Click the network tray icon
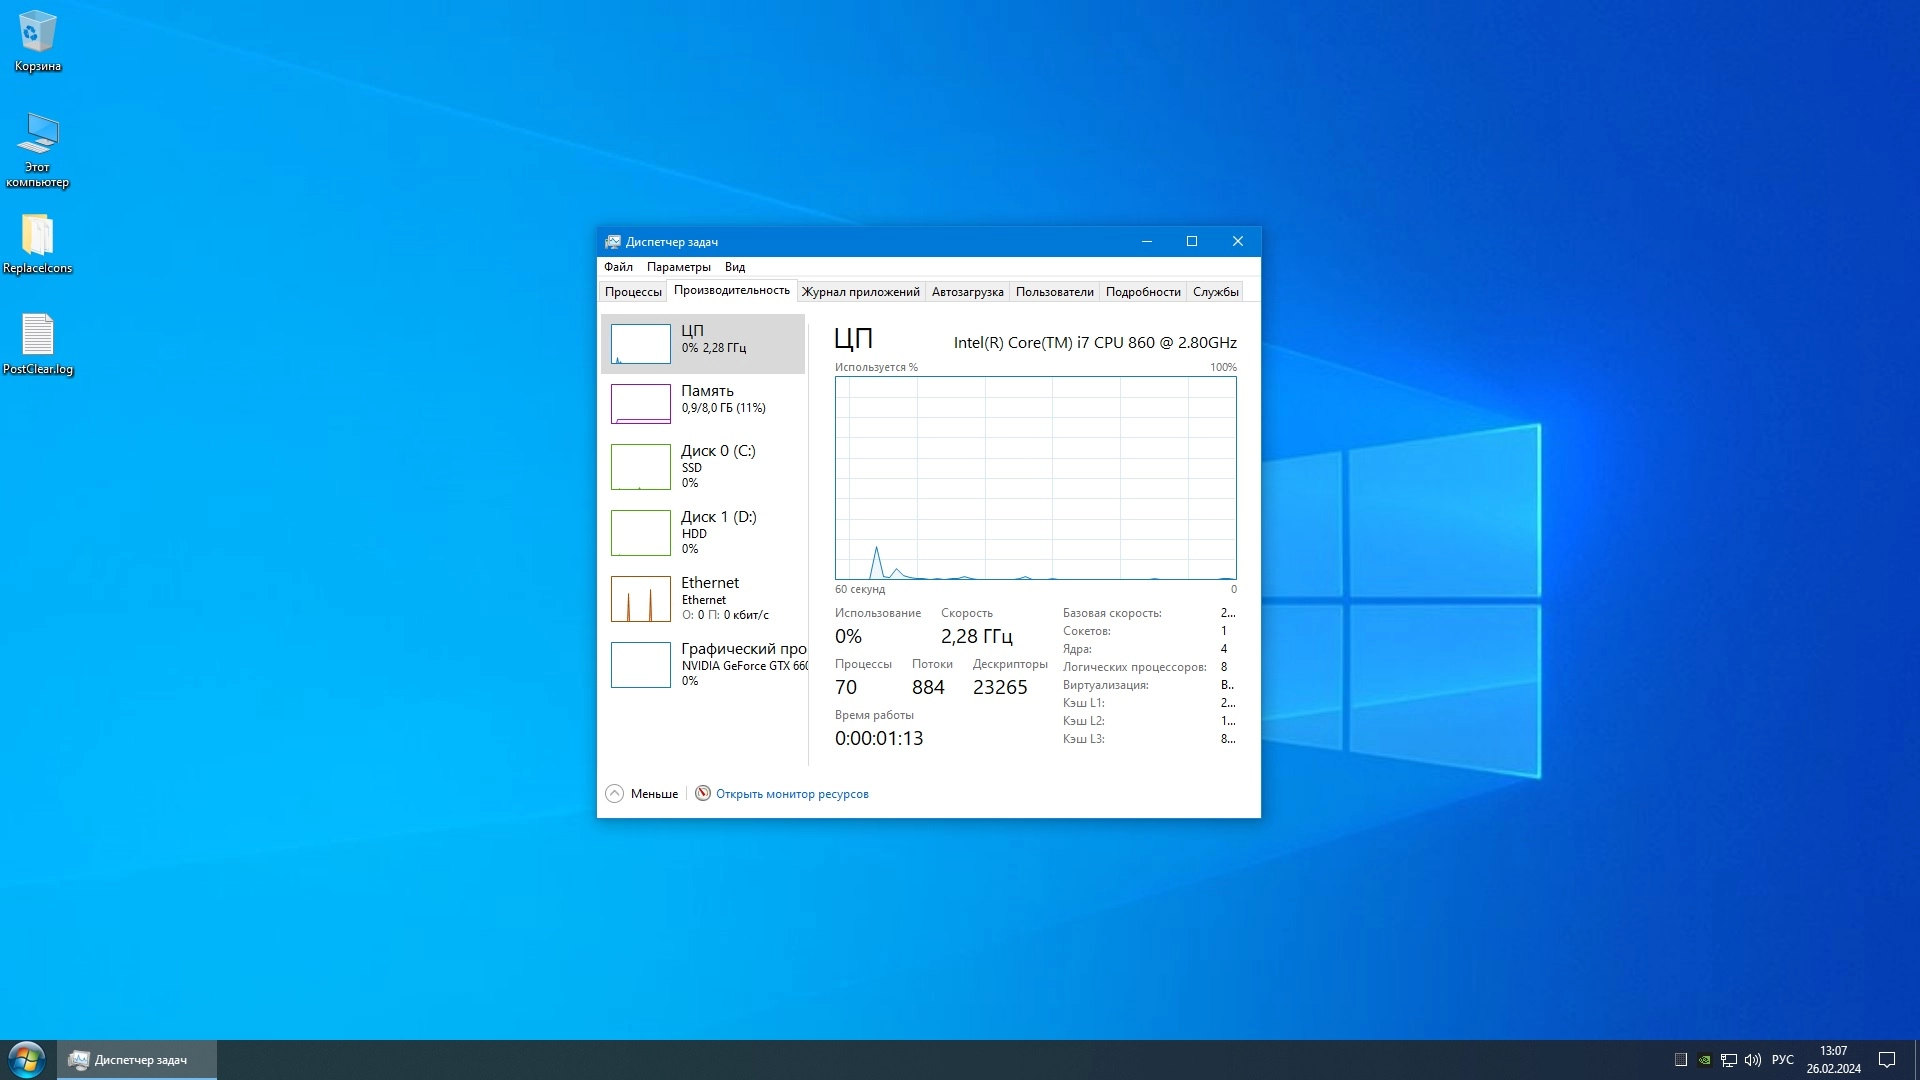Image resolution: width=1920 pixels, height=1080 pixels. [1728, 1060]
